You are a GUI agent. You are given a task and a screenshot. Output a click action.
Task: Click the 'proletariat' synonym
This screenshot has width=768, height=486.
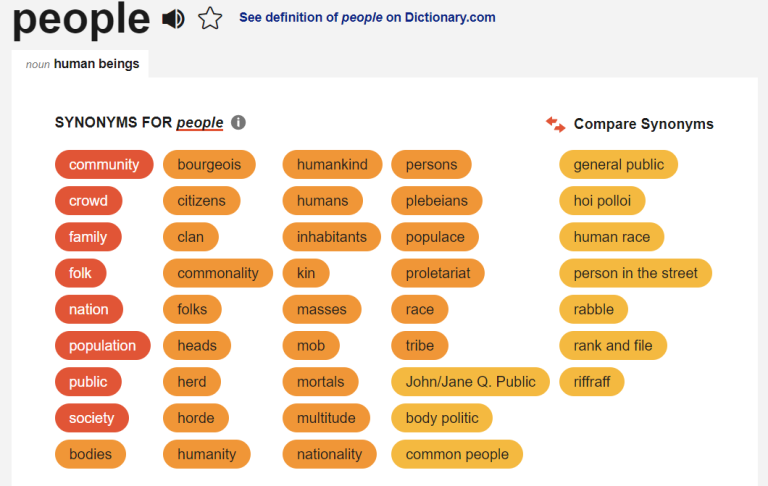tap(438, 273)
